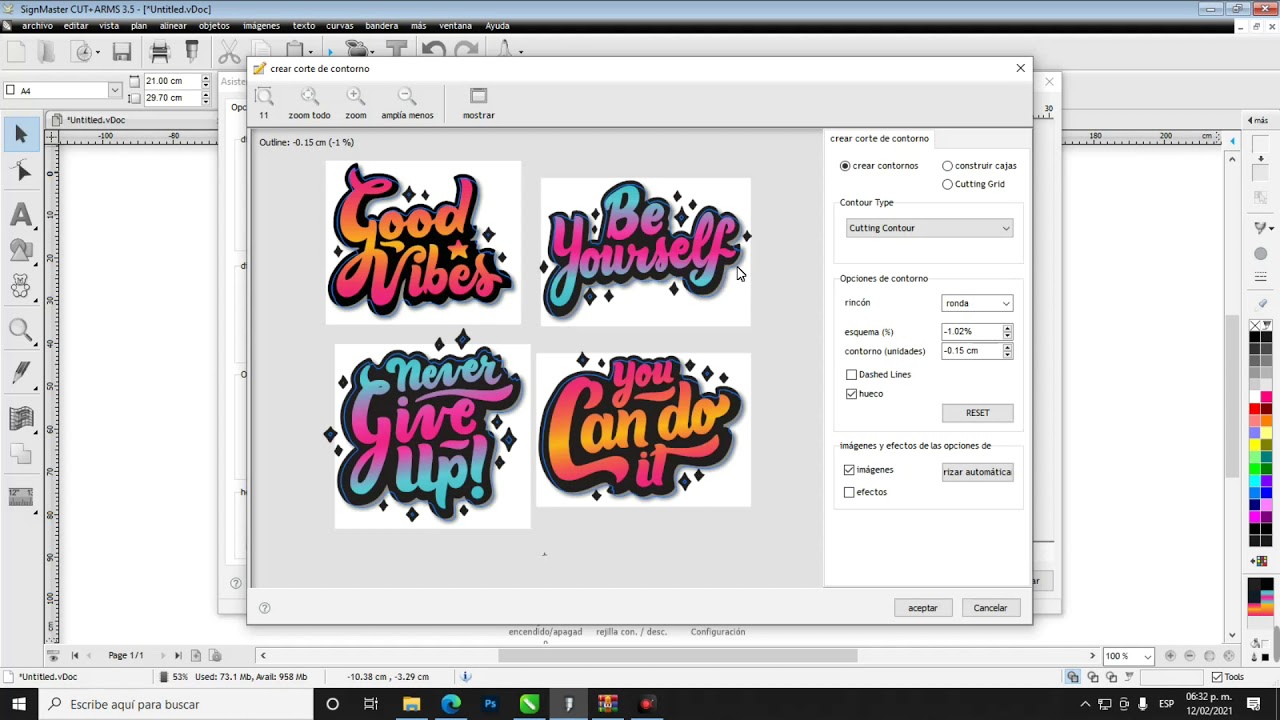Click the help question mark in dialog
Viewport: 1280px width, 720px height.
(x=265, y=608)
